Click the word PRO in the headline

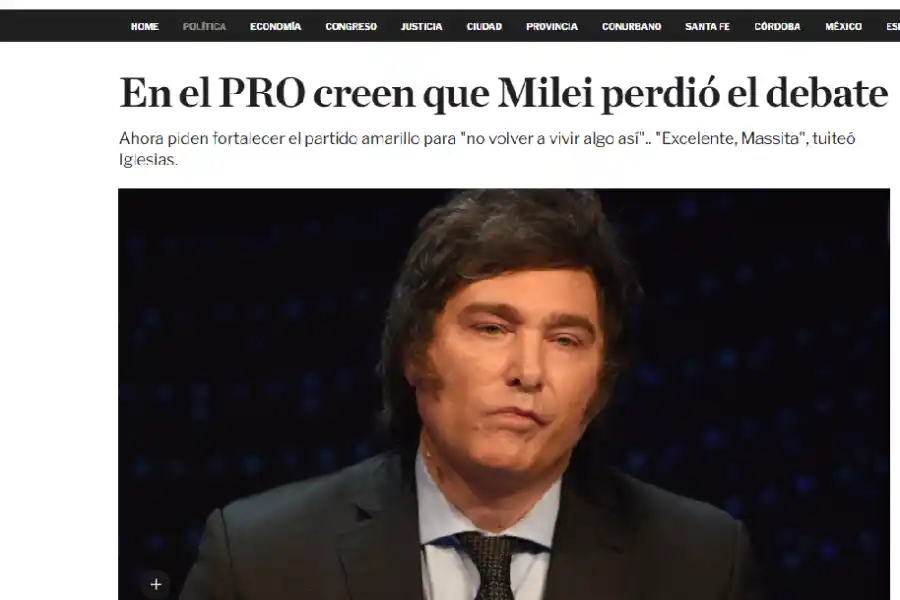pyautogui.click(x=261, y=92)
